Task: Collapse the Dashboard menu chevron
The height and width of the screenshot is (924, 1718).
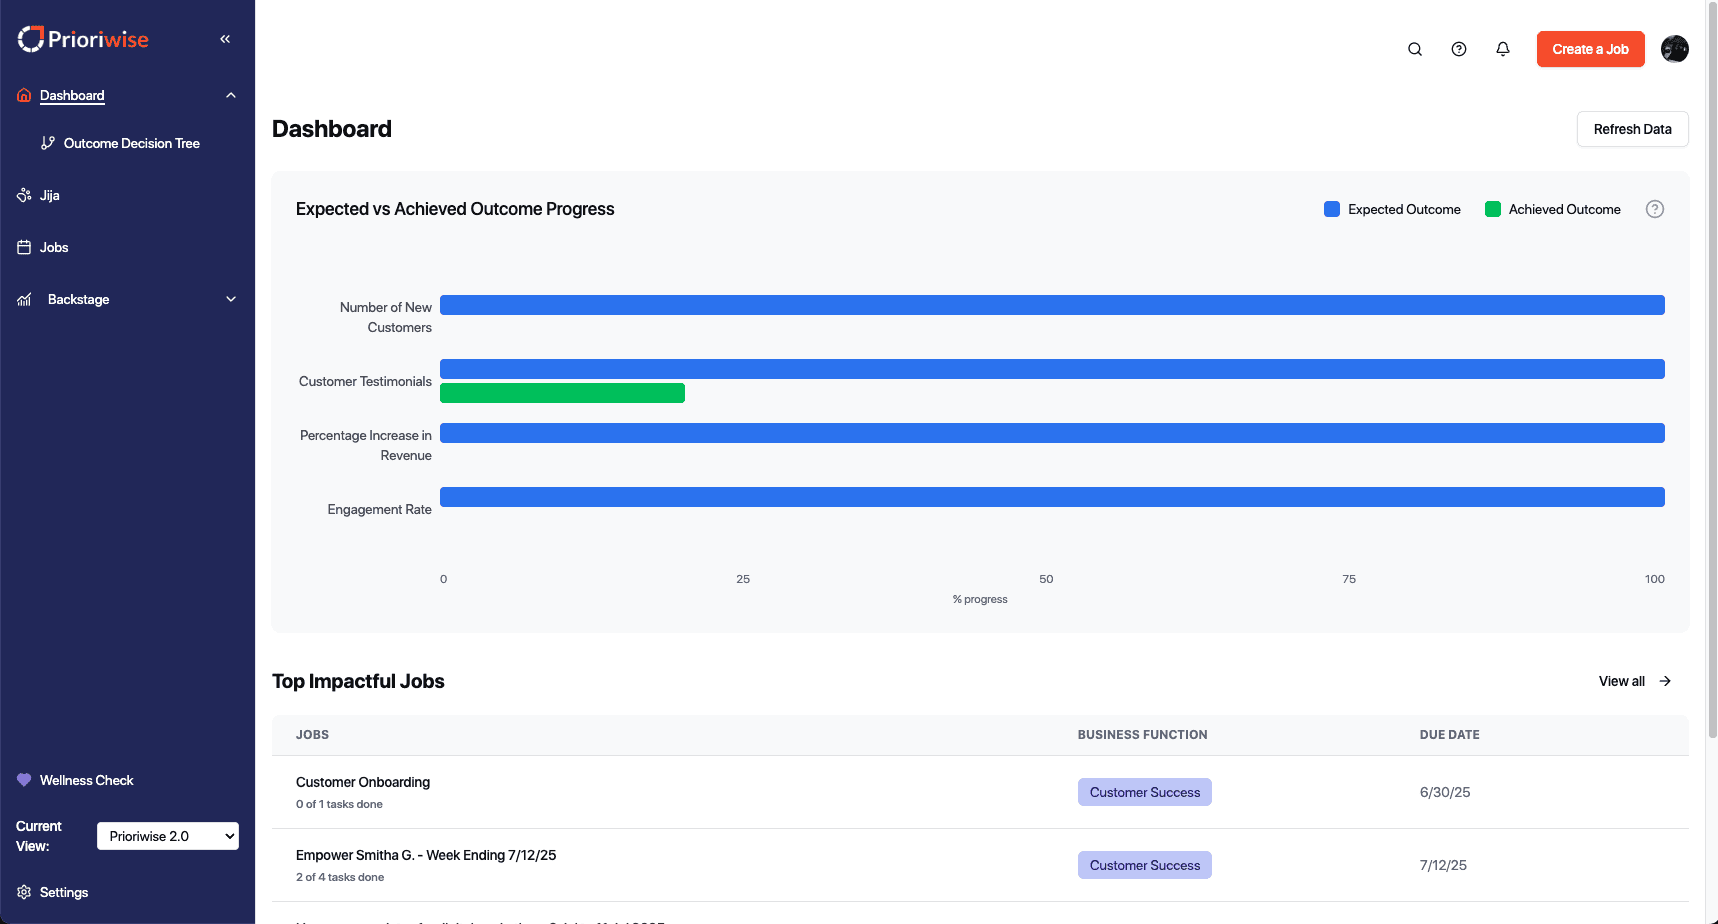Action: coord(231,95)
